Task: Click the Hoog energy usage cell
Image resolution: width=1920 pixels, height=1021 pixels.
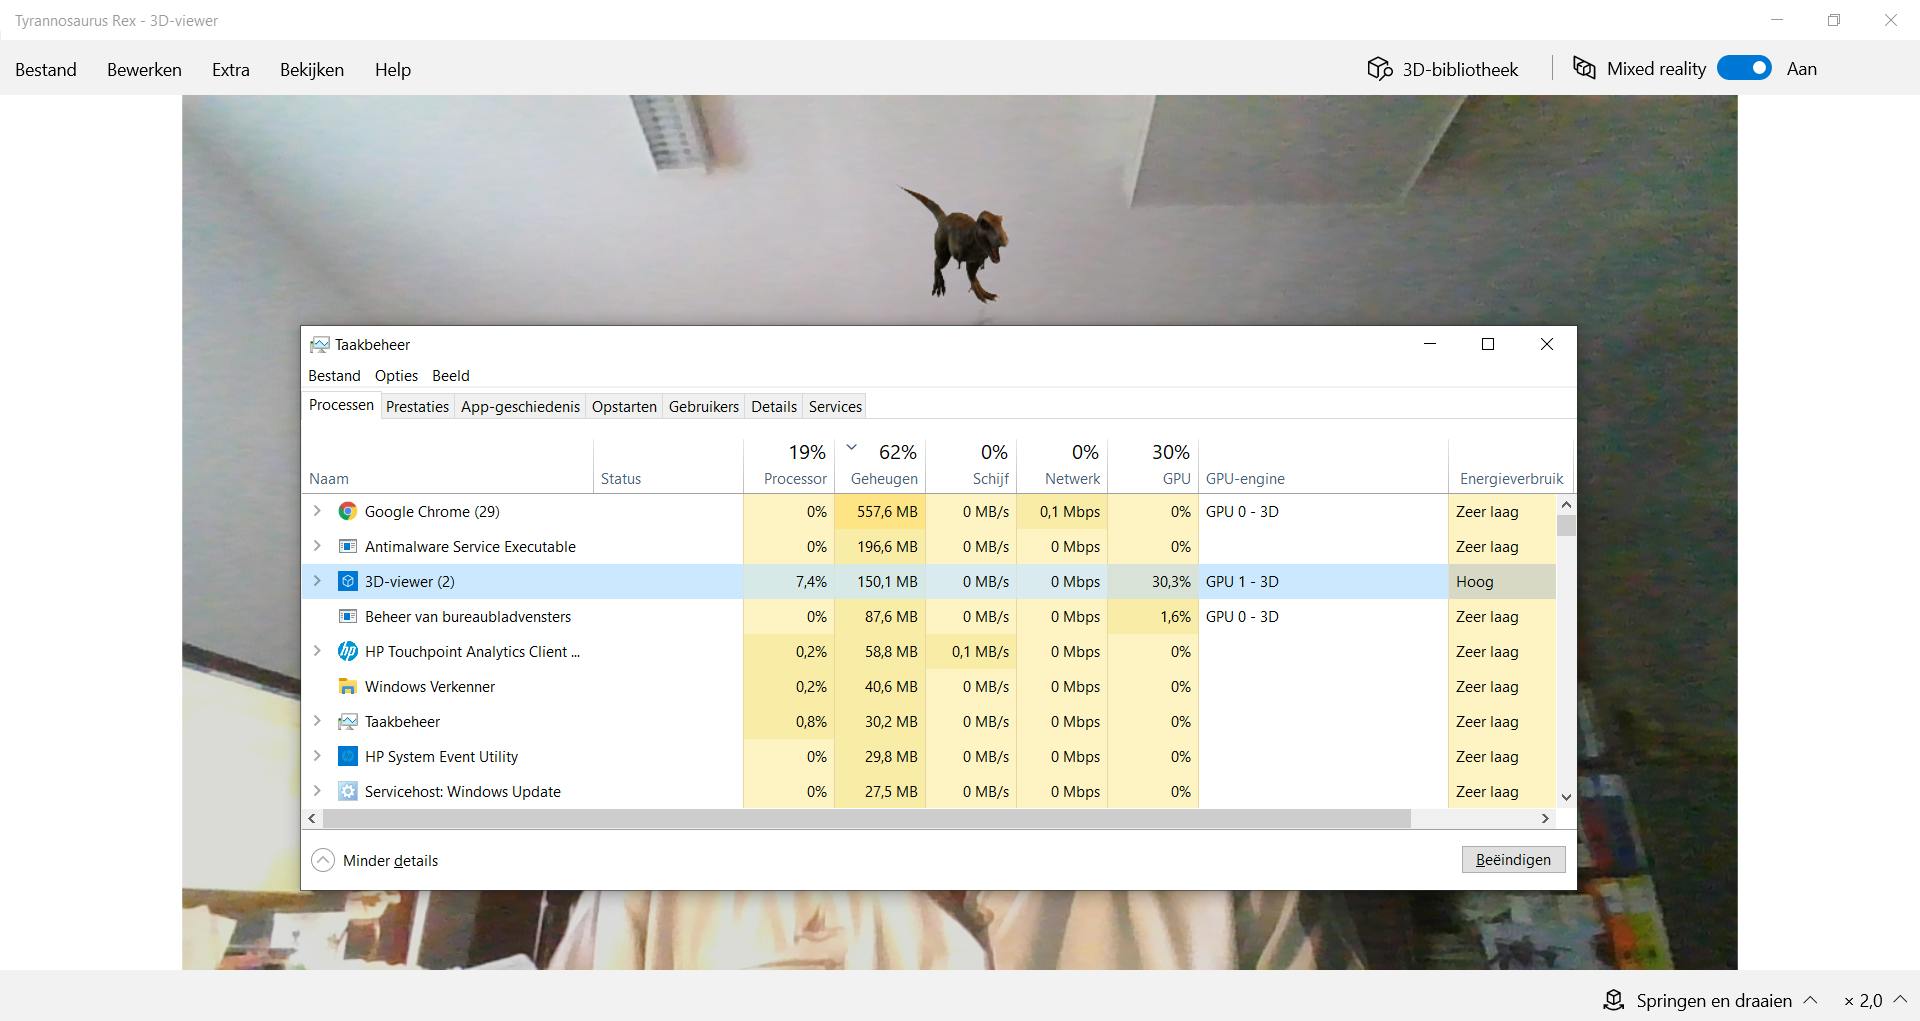Action: coord(1502,581)
